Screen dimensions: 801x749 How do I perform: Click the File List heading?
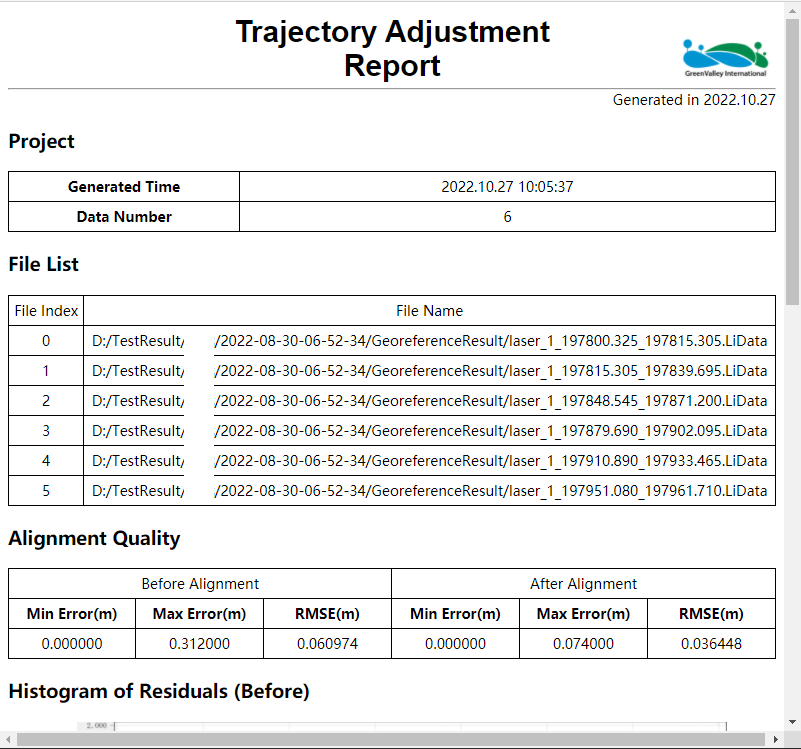point(43,264)
